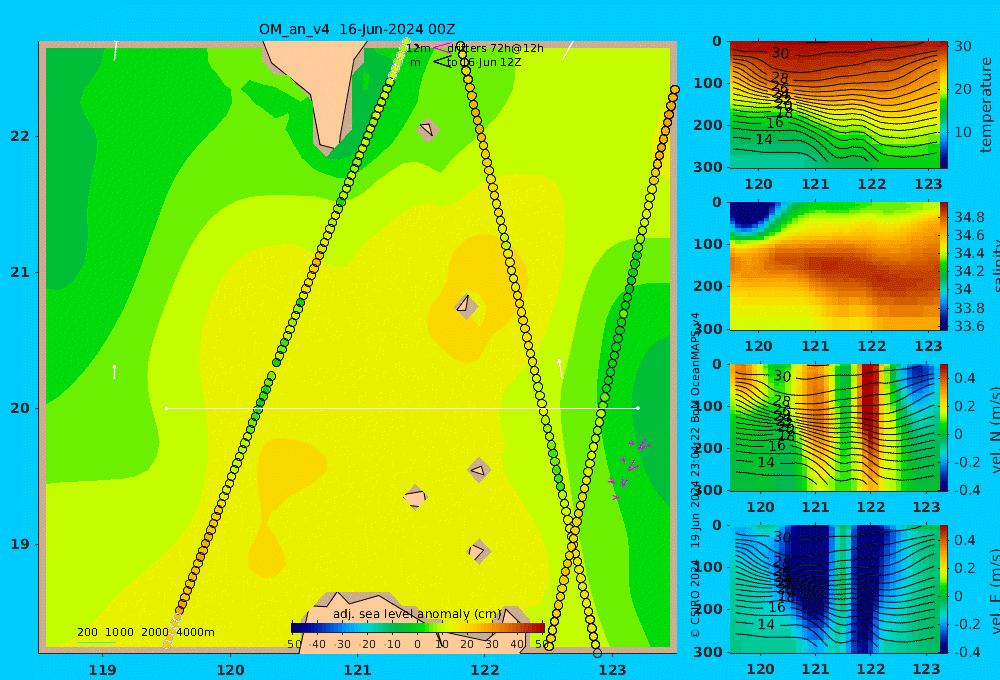This screenshot has height=680, width=1000.
Task: Click the '14' contour label in temperature panel
Action: (764, 139)
